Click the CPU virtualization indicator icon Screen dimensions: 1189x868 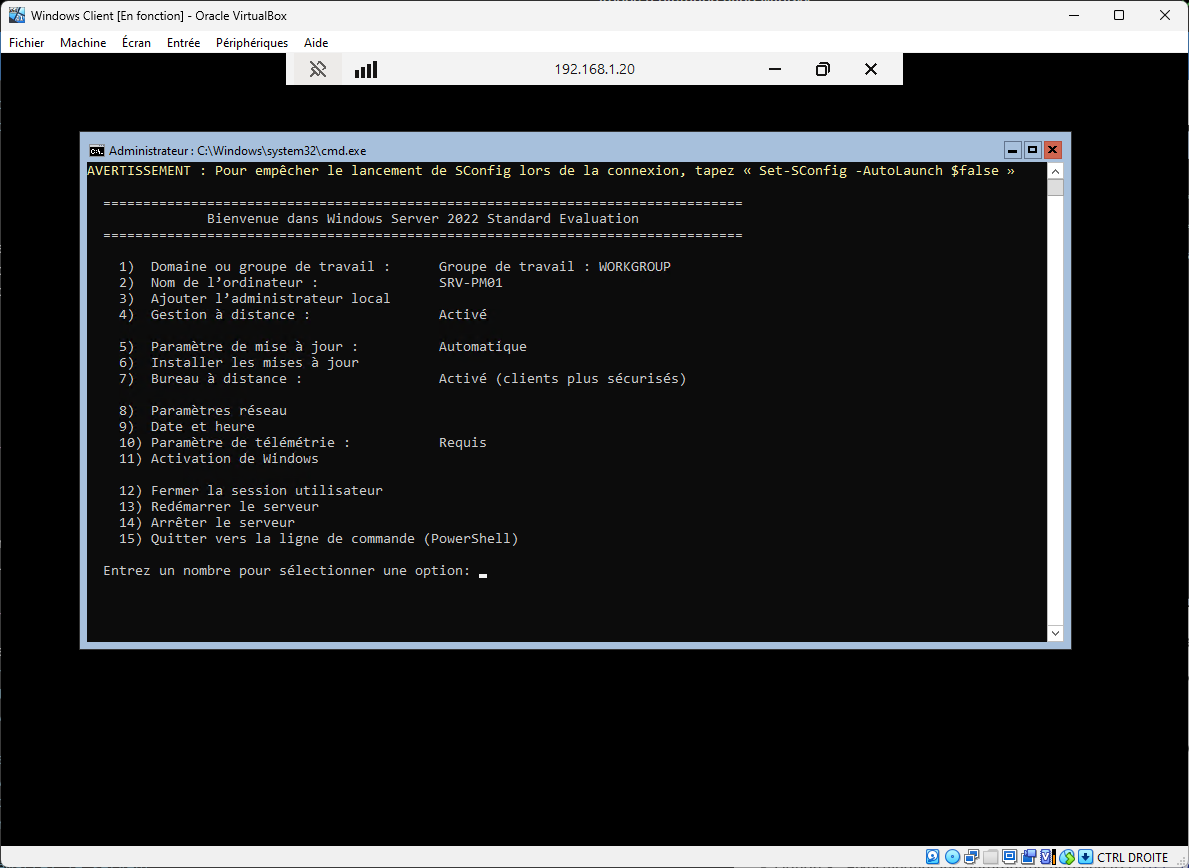click(x=1047, y=857)
